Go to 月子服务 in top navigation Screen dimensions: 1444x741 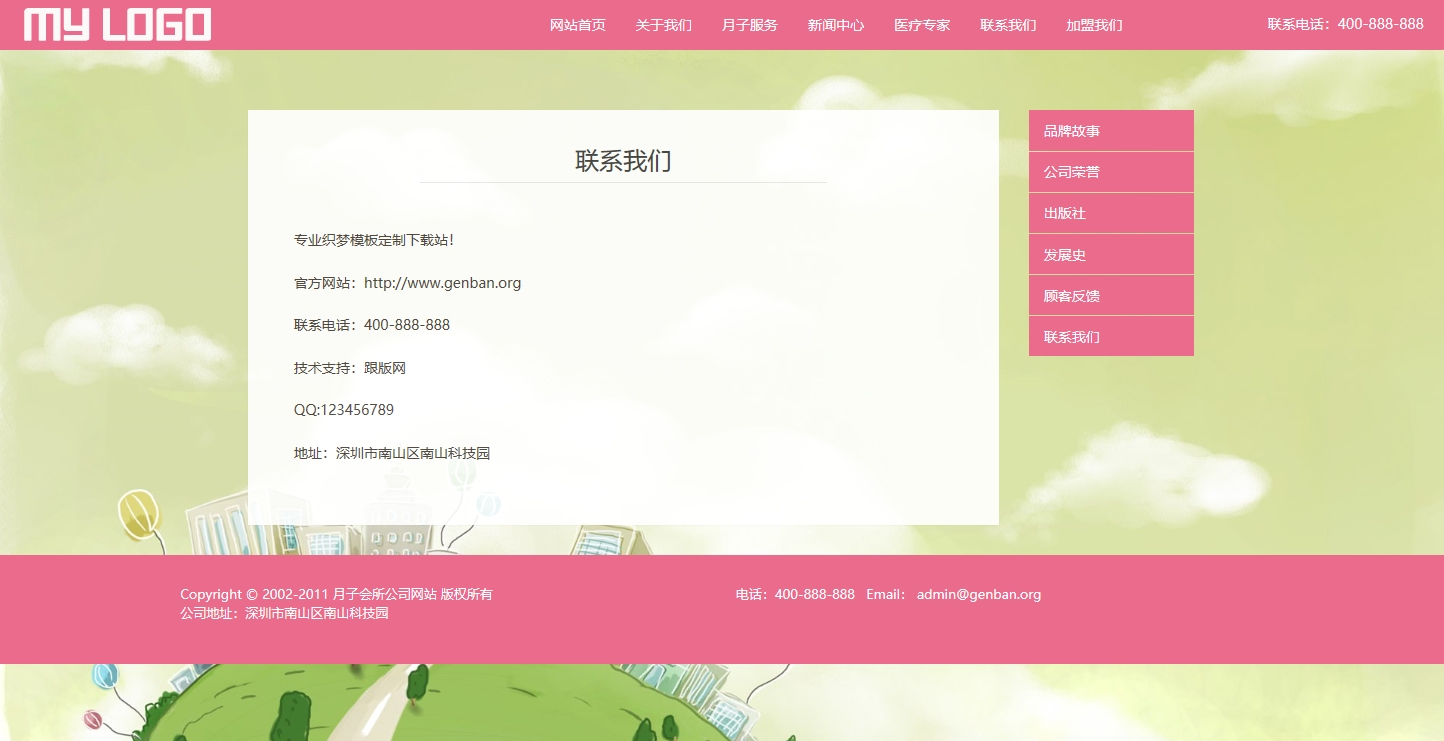coord(750,25)
